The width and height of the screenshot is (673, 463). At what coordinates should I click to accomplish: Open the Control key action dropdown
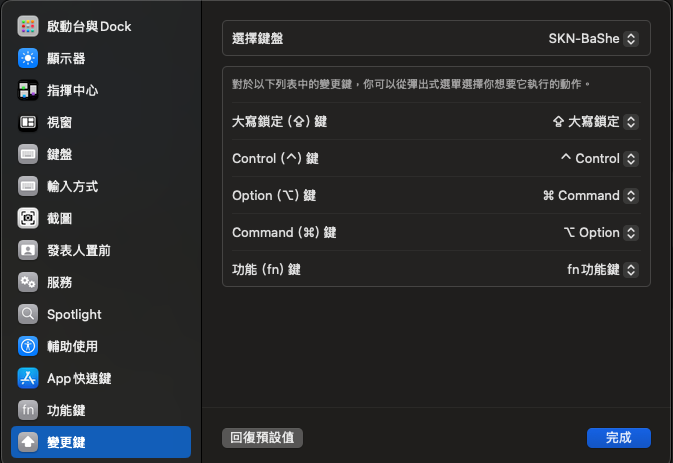click(x=600, y=159)
